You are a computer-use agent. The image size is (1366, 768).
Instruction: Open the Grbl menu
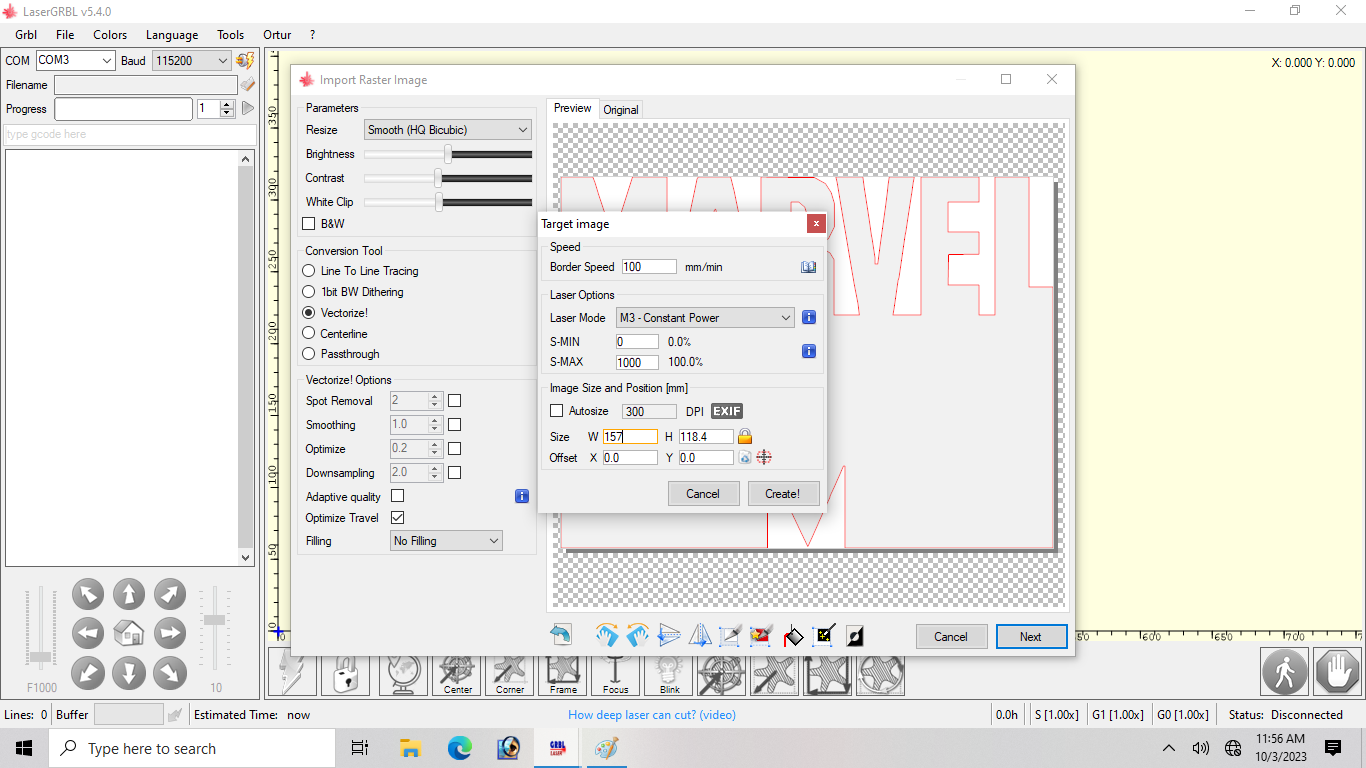26,35
